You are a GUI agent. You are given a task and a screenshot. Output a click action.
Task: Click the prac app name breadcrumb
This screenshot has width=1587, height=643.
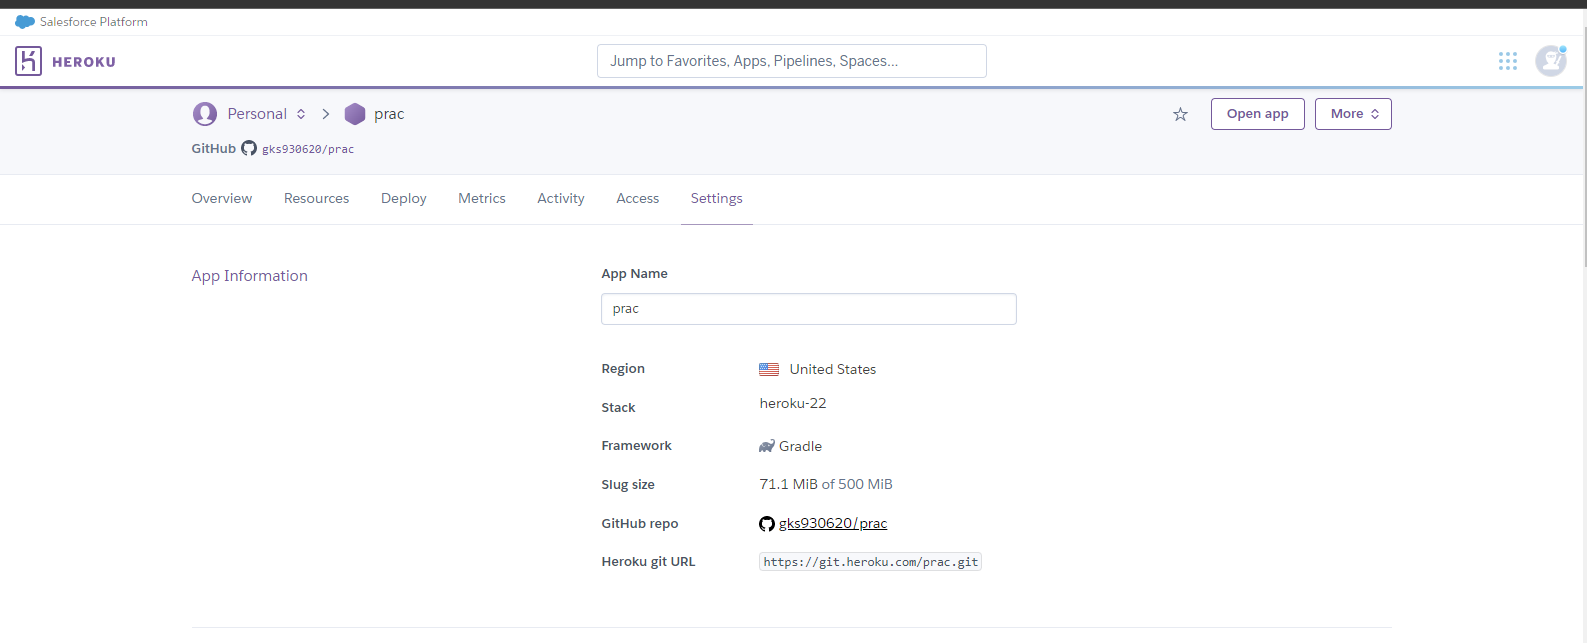[x=389, y=114]
